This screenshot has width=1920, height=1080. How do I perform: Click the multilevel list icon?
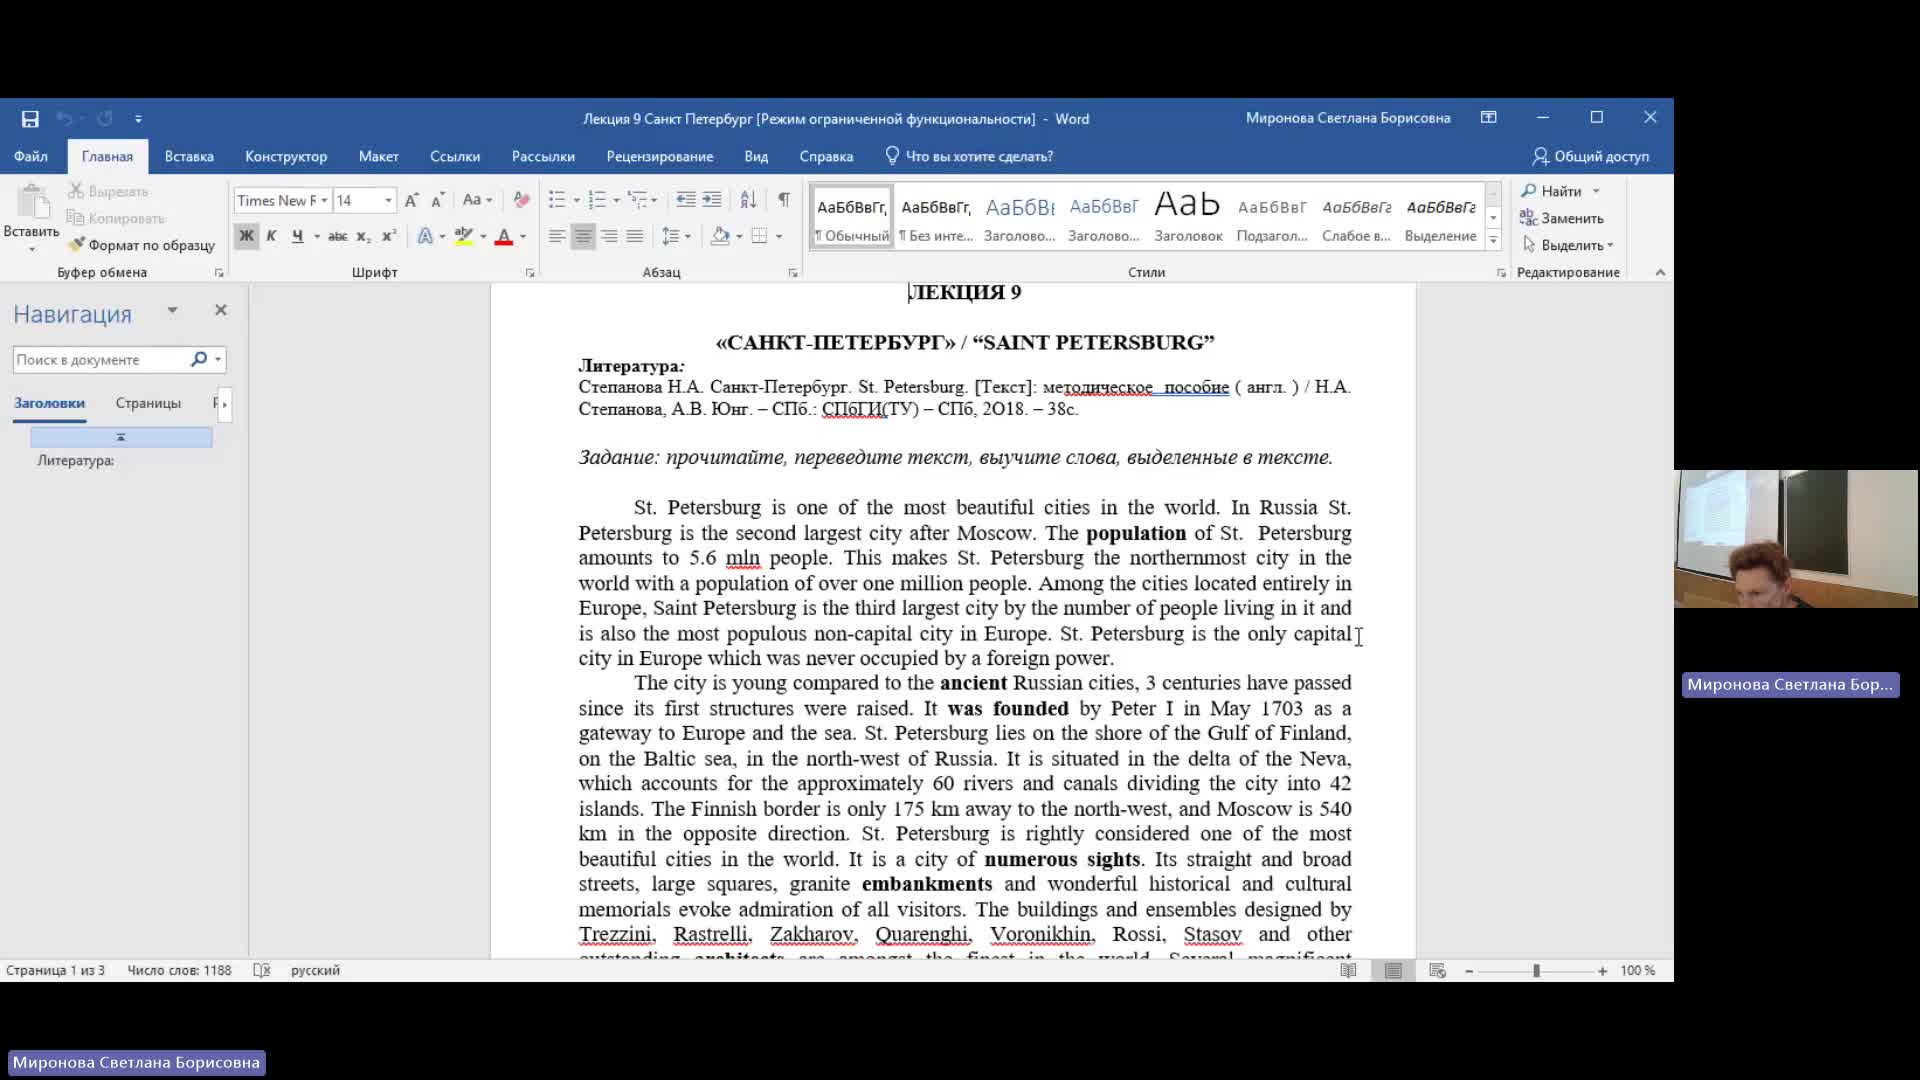(636, 200)
